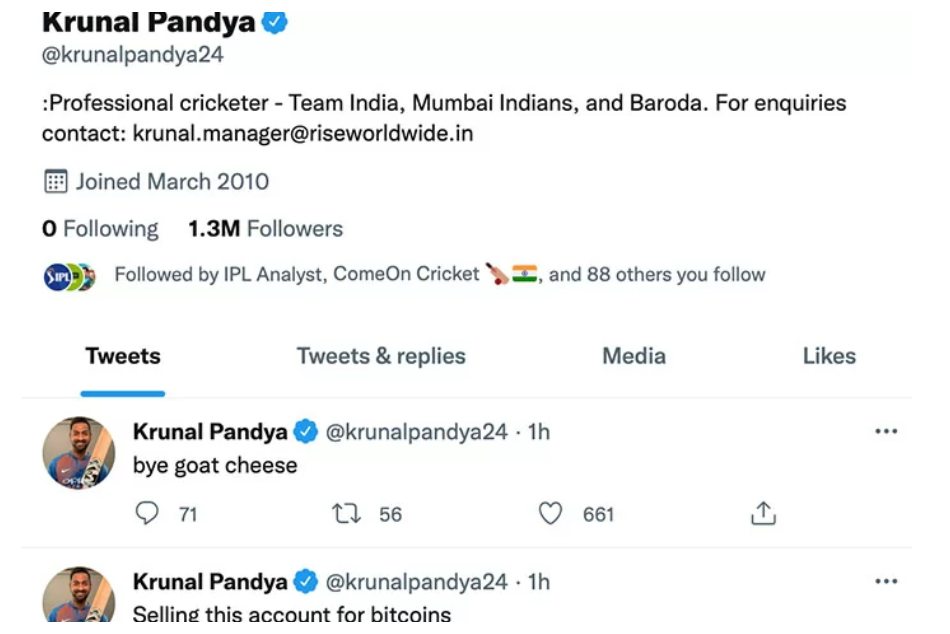Click verified badge in 'Selling this account' tweet

[305, 582]
